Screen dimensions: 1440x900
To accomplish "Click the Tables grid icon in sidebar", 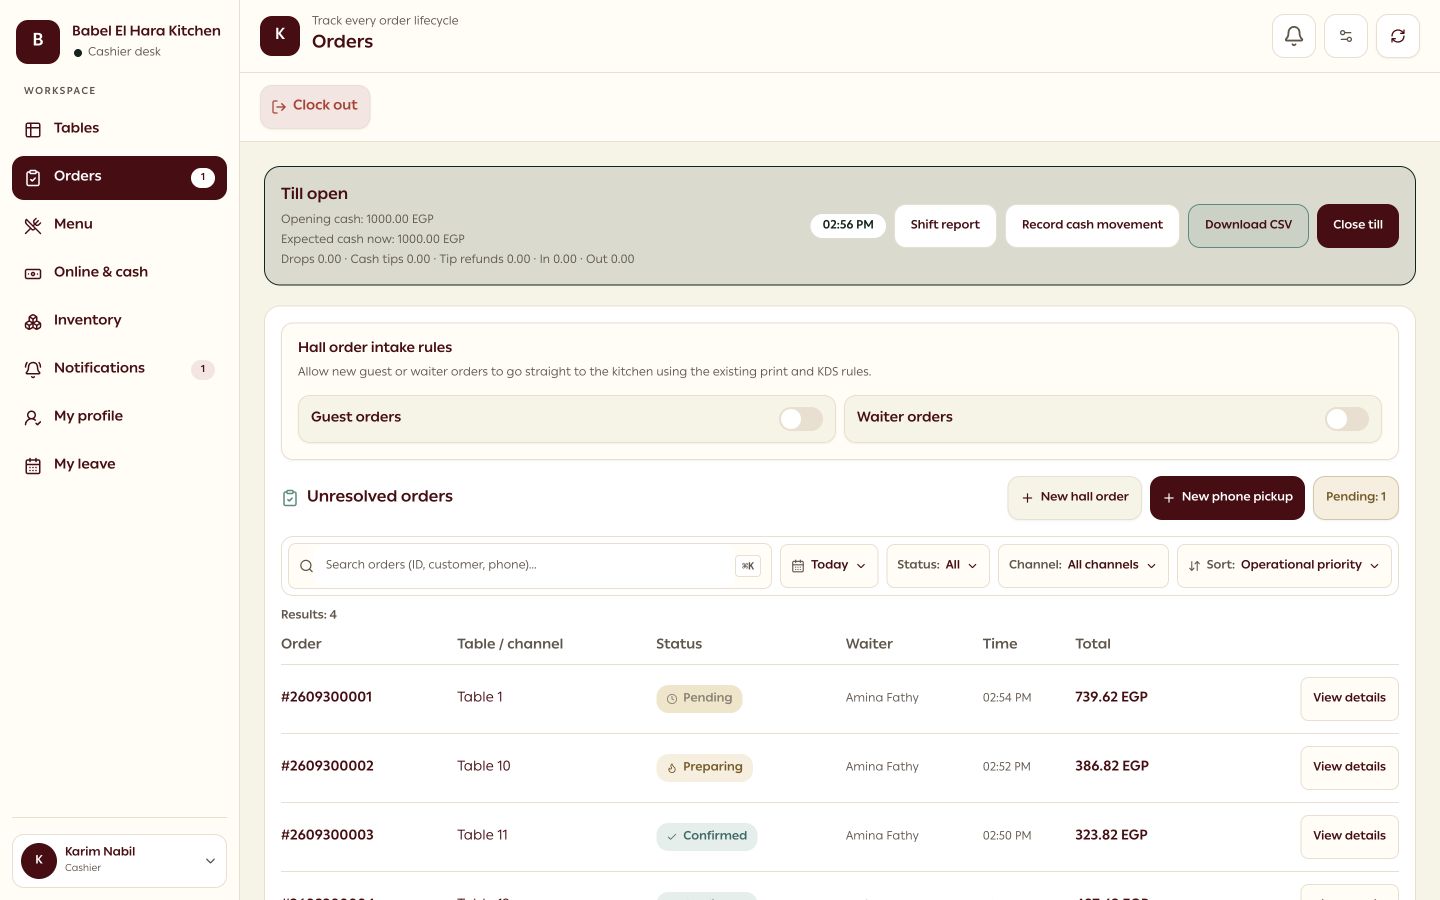I will [x=33, y=129].
